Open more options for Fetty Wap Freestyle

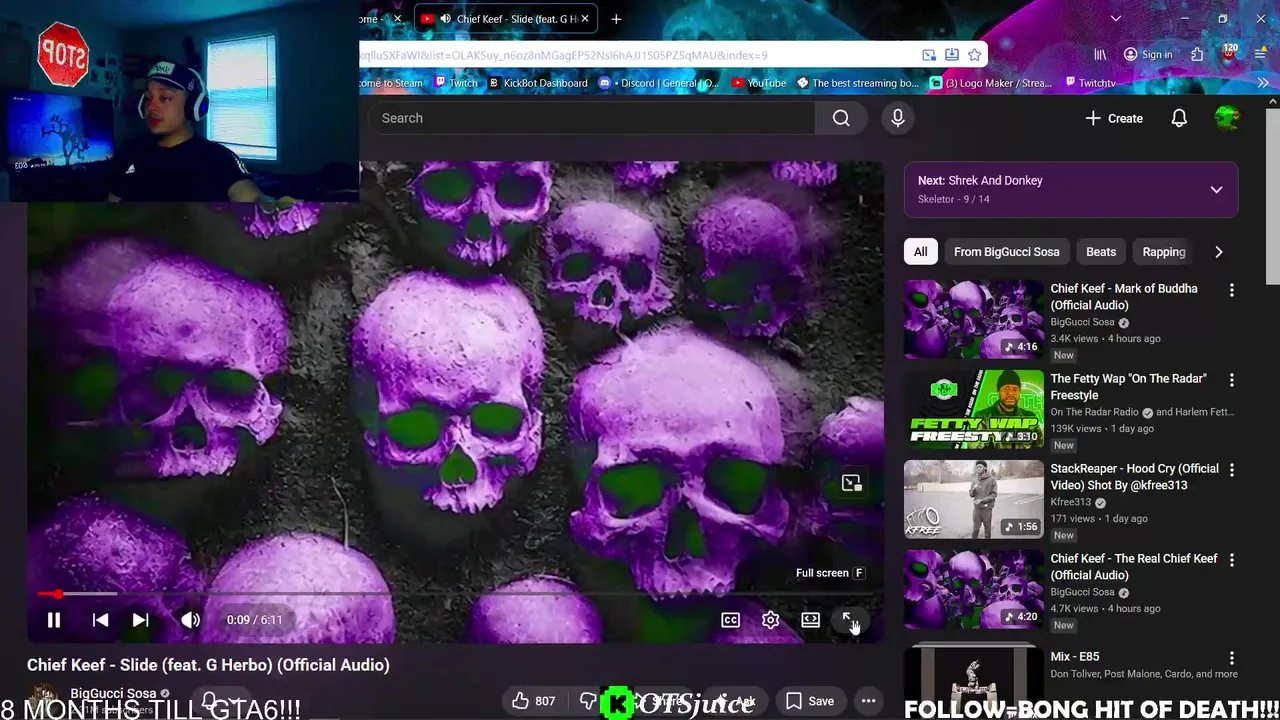point(1232,380)
